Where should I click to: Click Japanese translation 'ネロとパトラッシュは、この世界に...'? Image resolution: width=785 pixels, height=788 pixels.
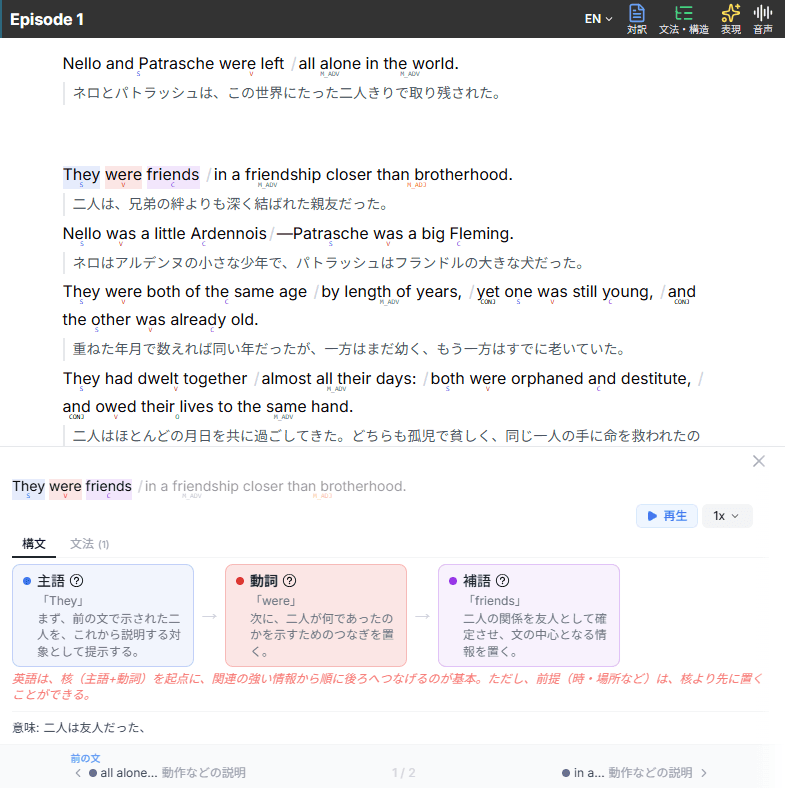tap(287, 93)
